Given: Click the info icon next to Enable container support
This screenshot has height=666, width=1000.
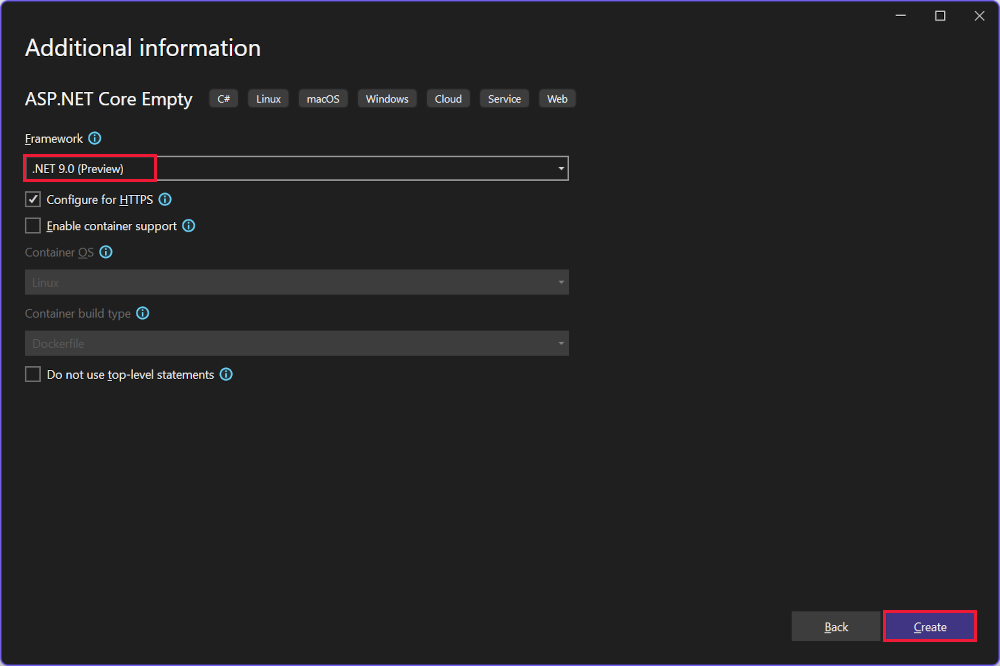Looking at the screenshot, I should tap(188, 225).
